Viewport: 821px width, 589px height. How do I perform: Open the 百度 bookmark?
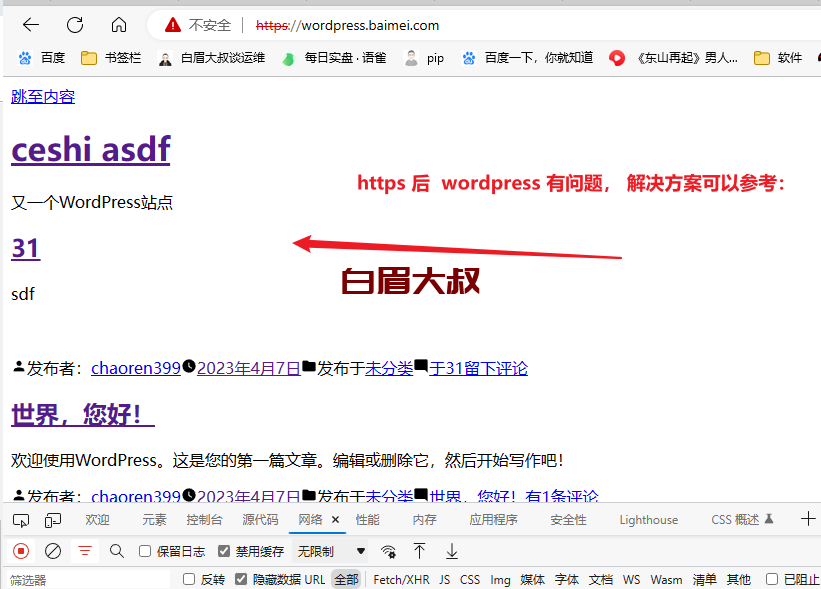point(42,58)
